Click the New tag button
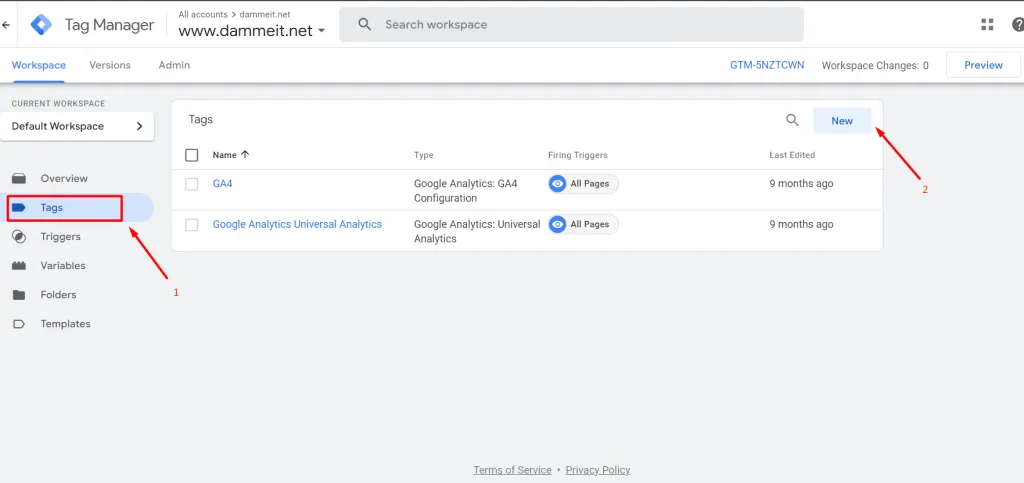Image resolution: width=1024 pixels, height=483 pixels. point(842,121)
